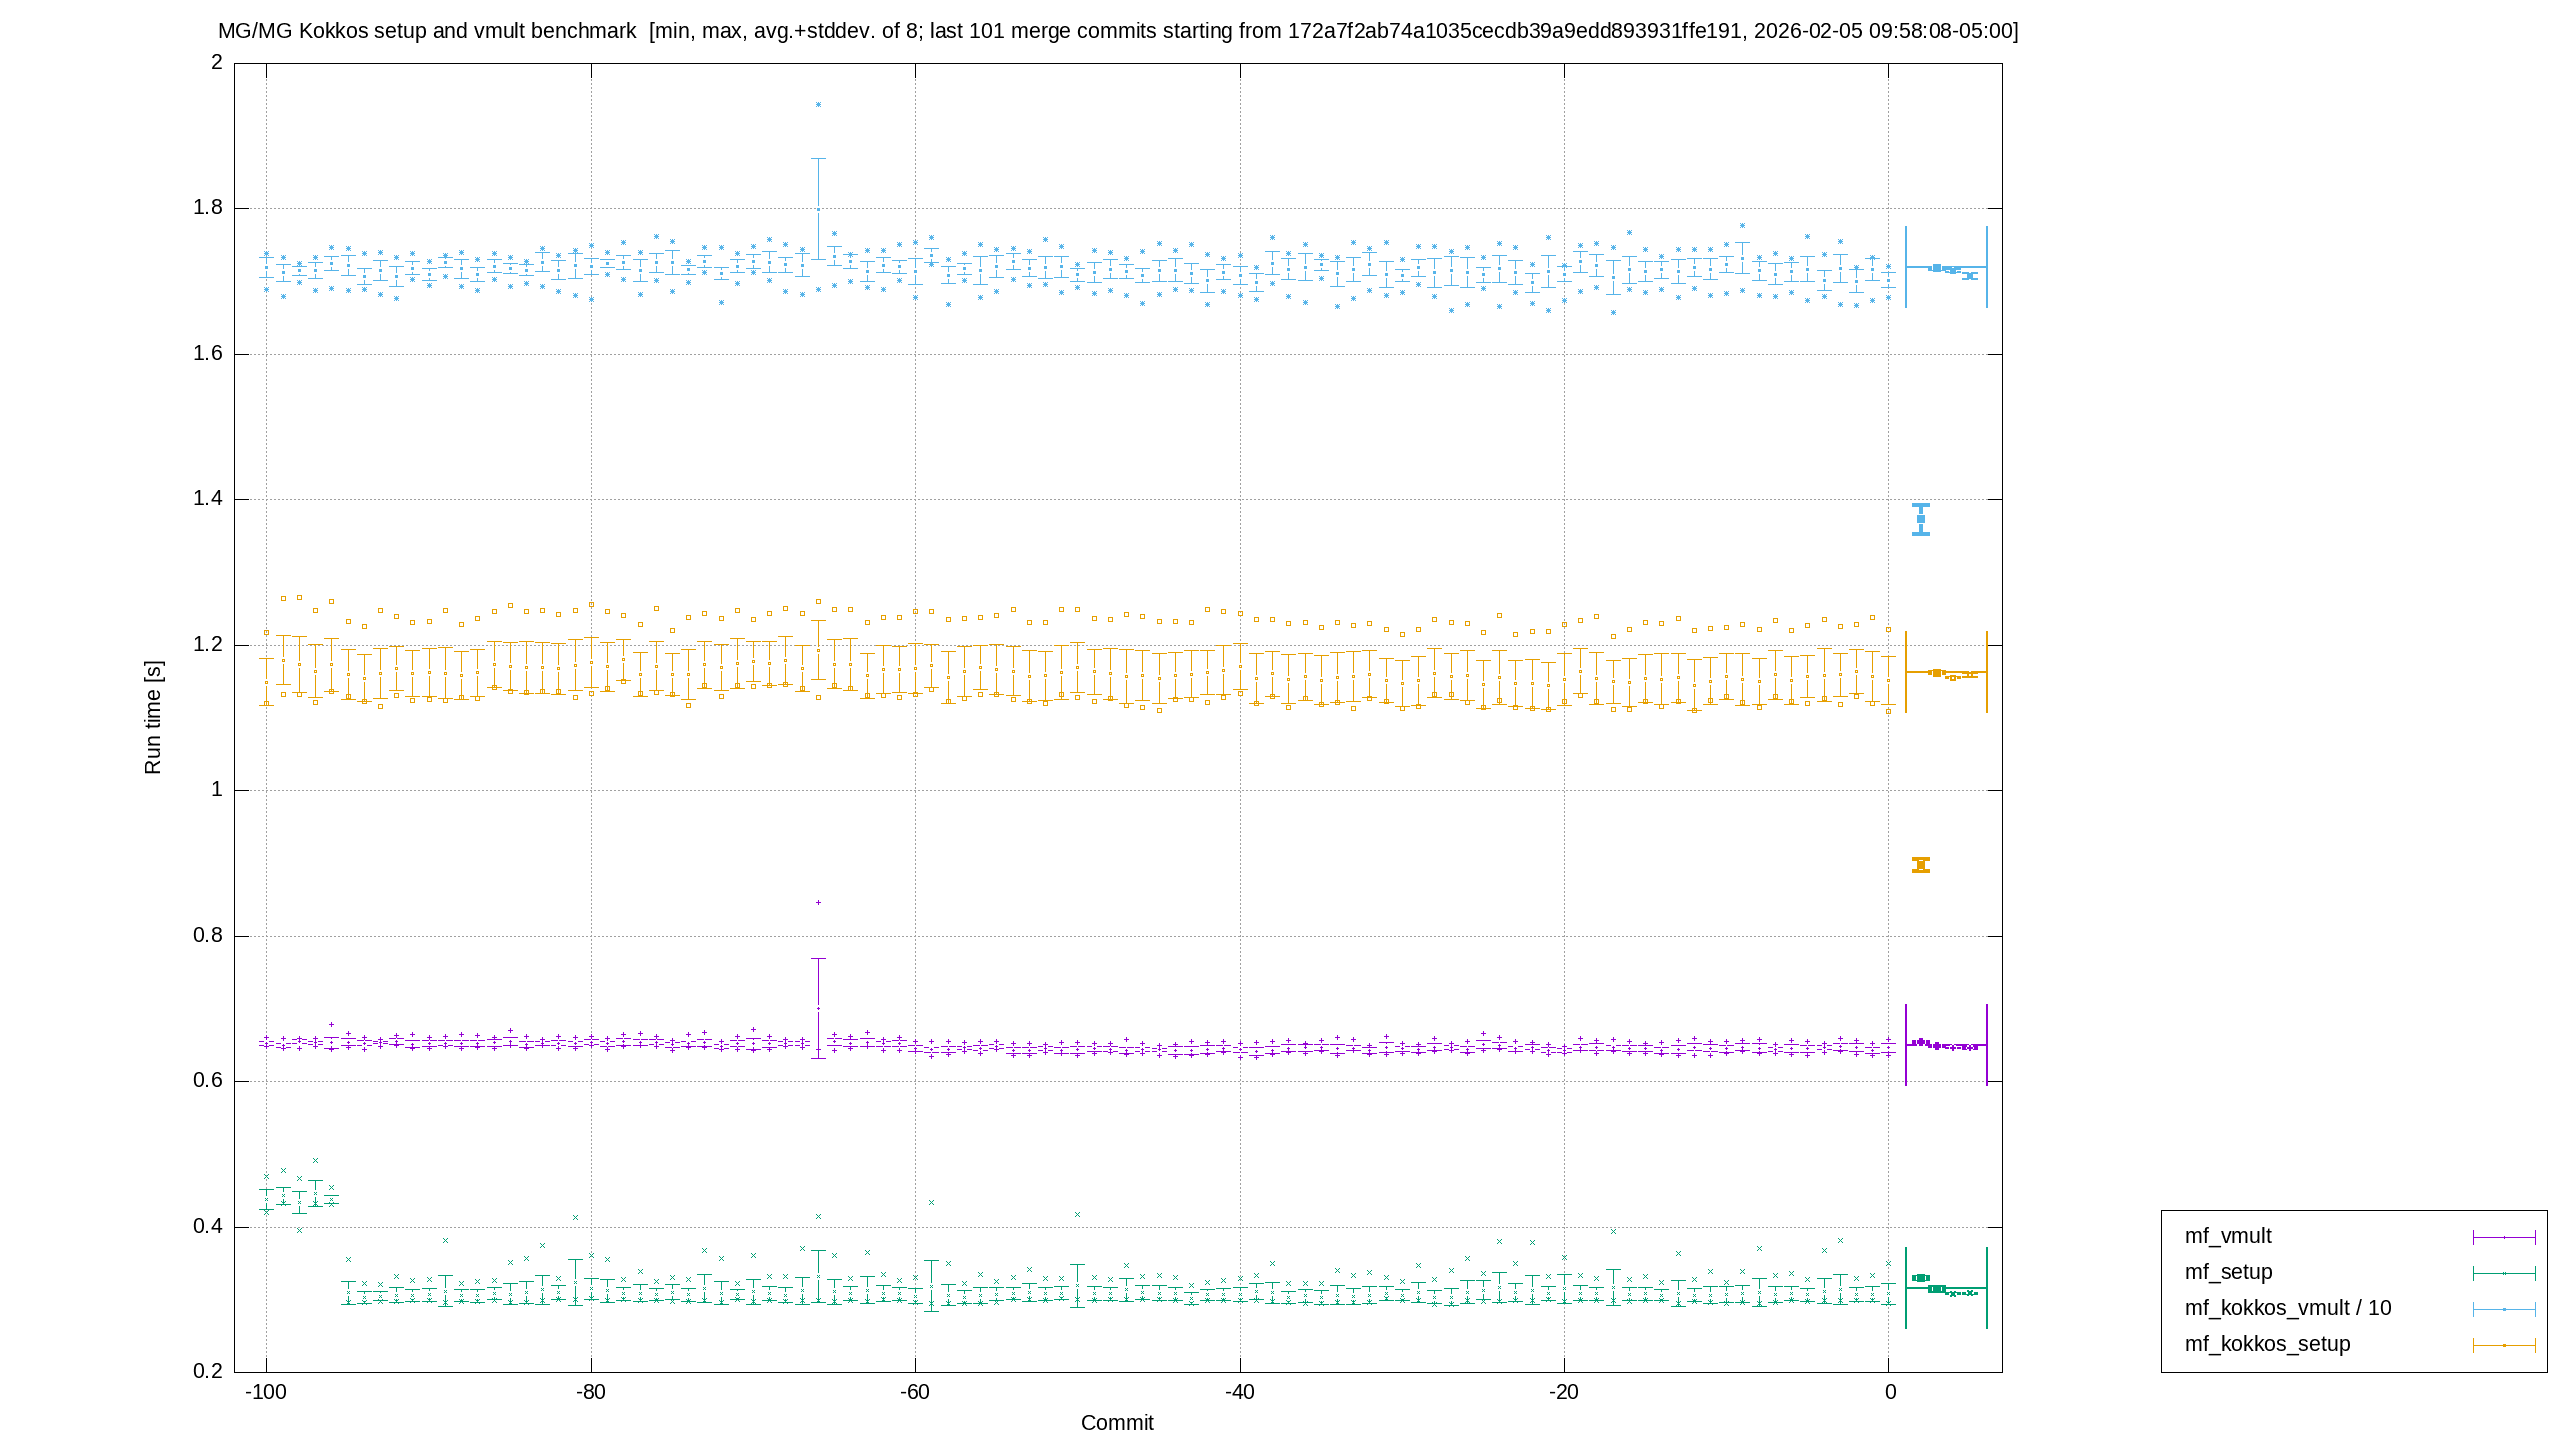Image resolution: width=2560 pixels, height=1440 pixels.
Task: Click the blue summary marker right of commit 0
Action: [1946, 267]
